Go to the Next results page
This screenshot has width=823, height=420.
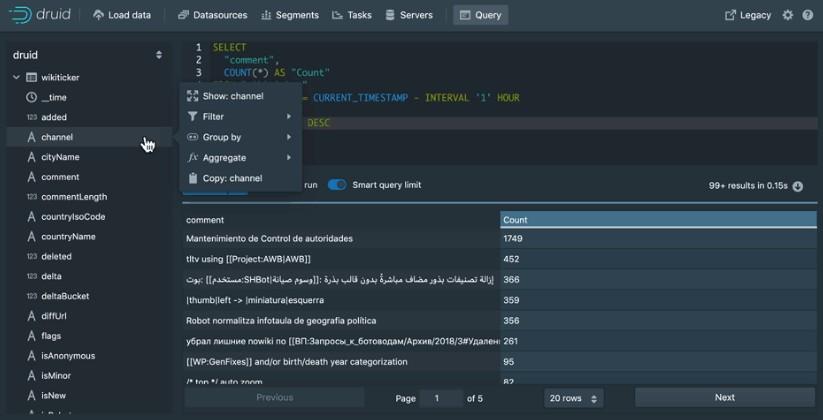tap(725, 397)
